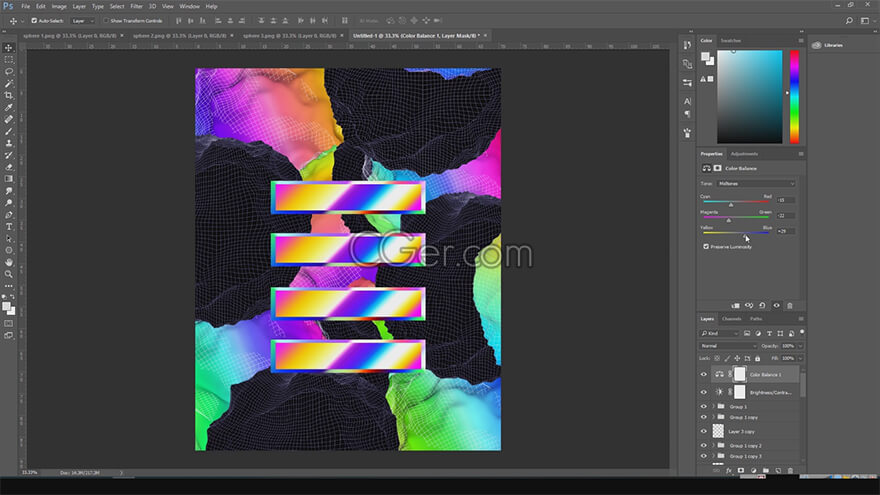Hide the Layer 3 copy layer
This screenshot has height=495, width=880.
704,431
